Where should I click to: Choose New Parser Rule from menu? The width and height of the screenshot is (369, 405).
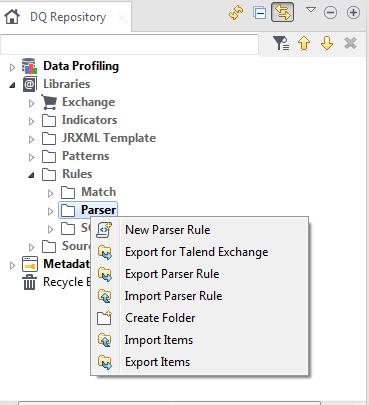(199, 230)
